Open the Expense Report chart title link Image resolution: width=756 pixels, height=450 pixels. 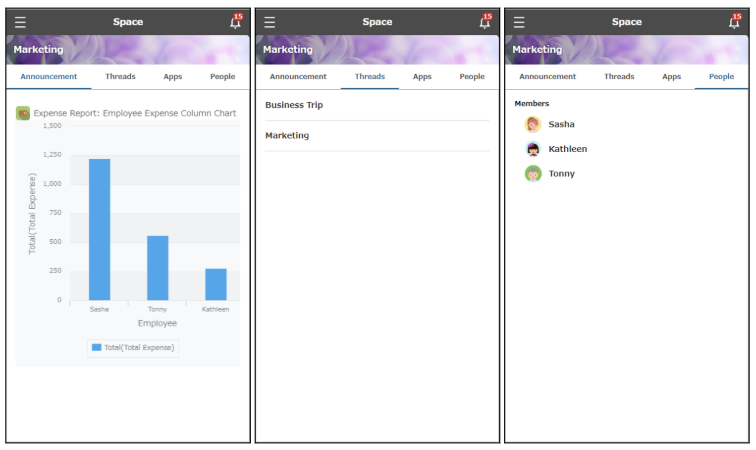[135, 113]
